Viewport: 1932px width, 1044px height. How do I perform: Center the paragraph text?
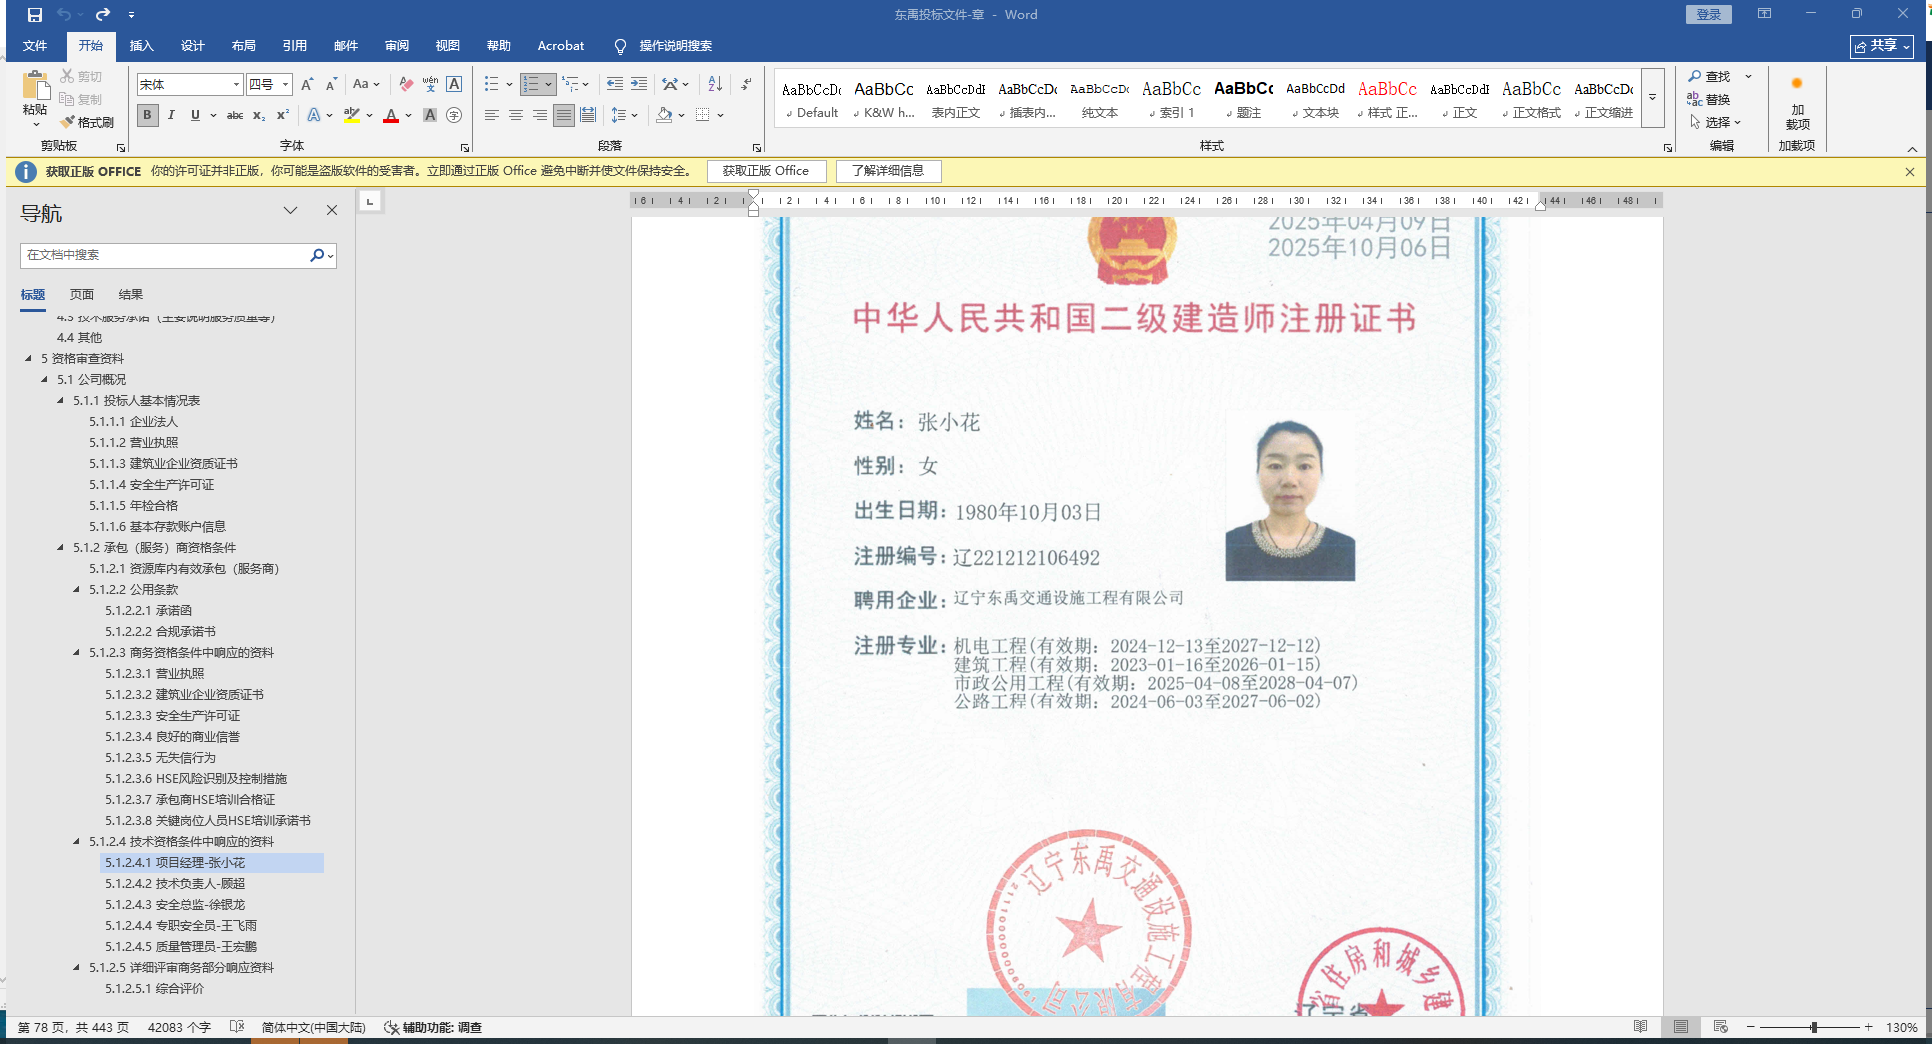(516, 115)
